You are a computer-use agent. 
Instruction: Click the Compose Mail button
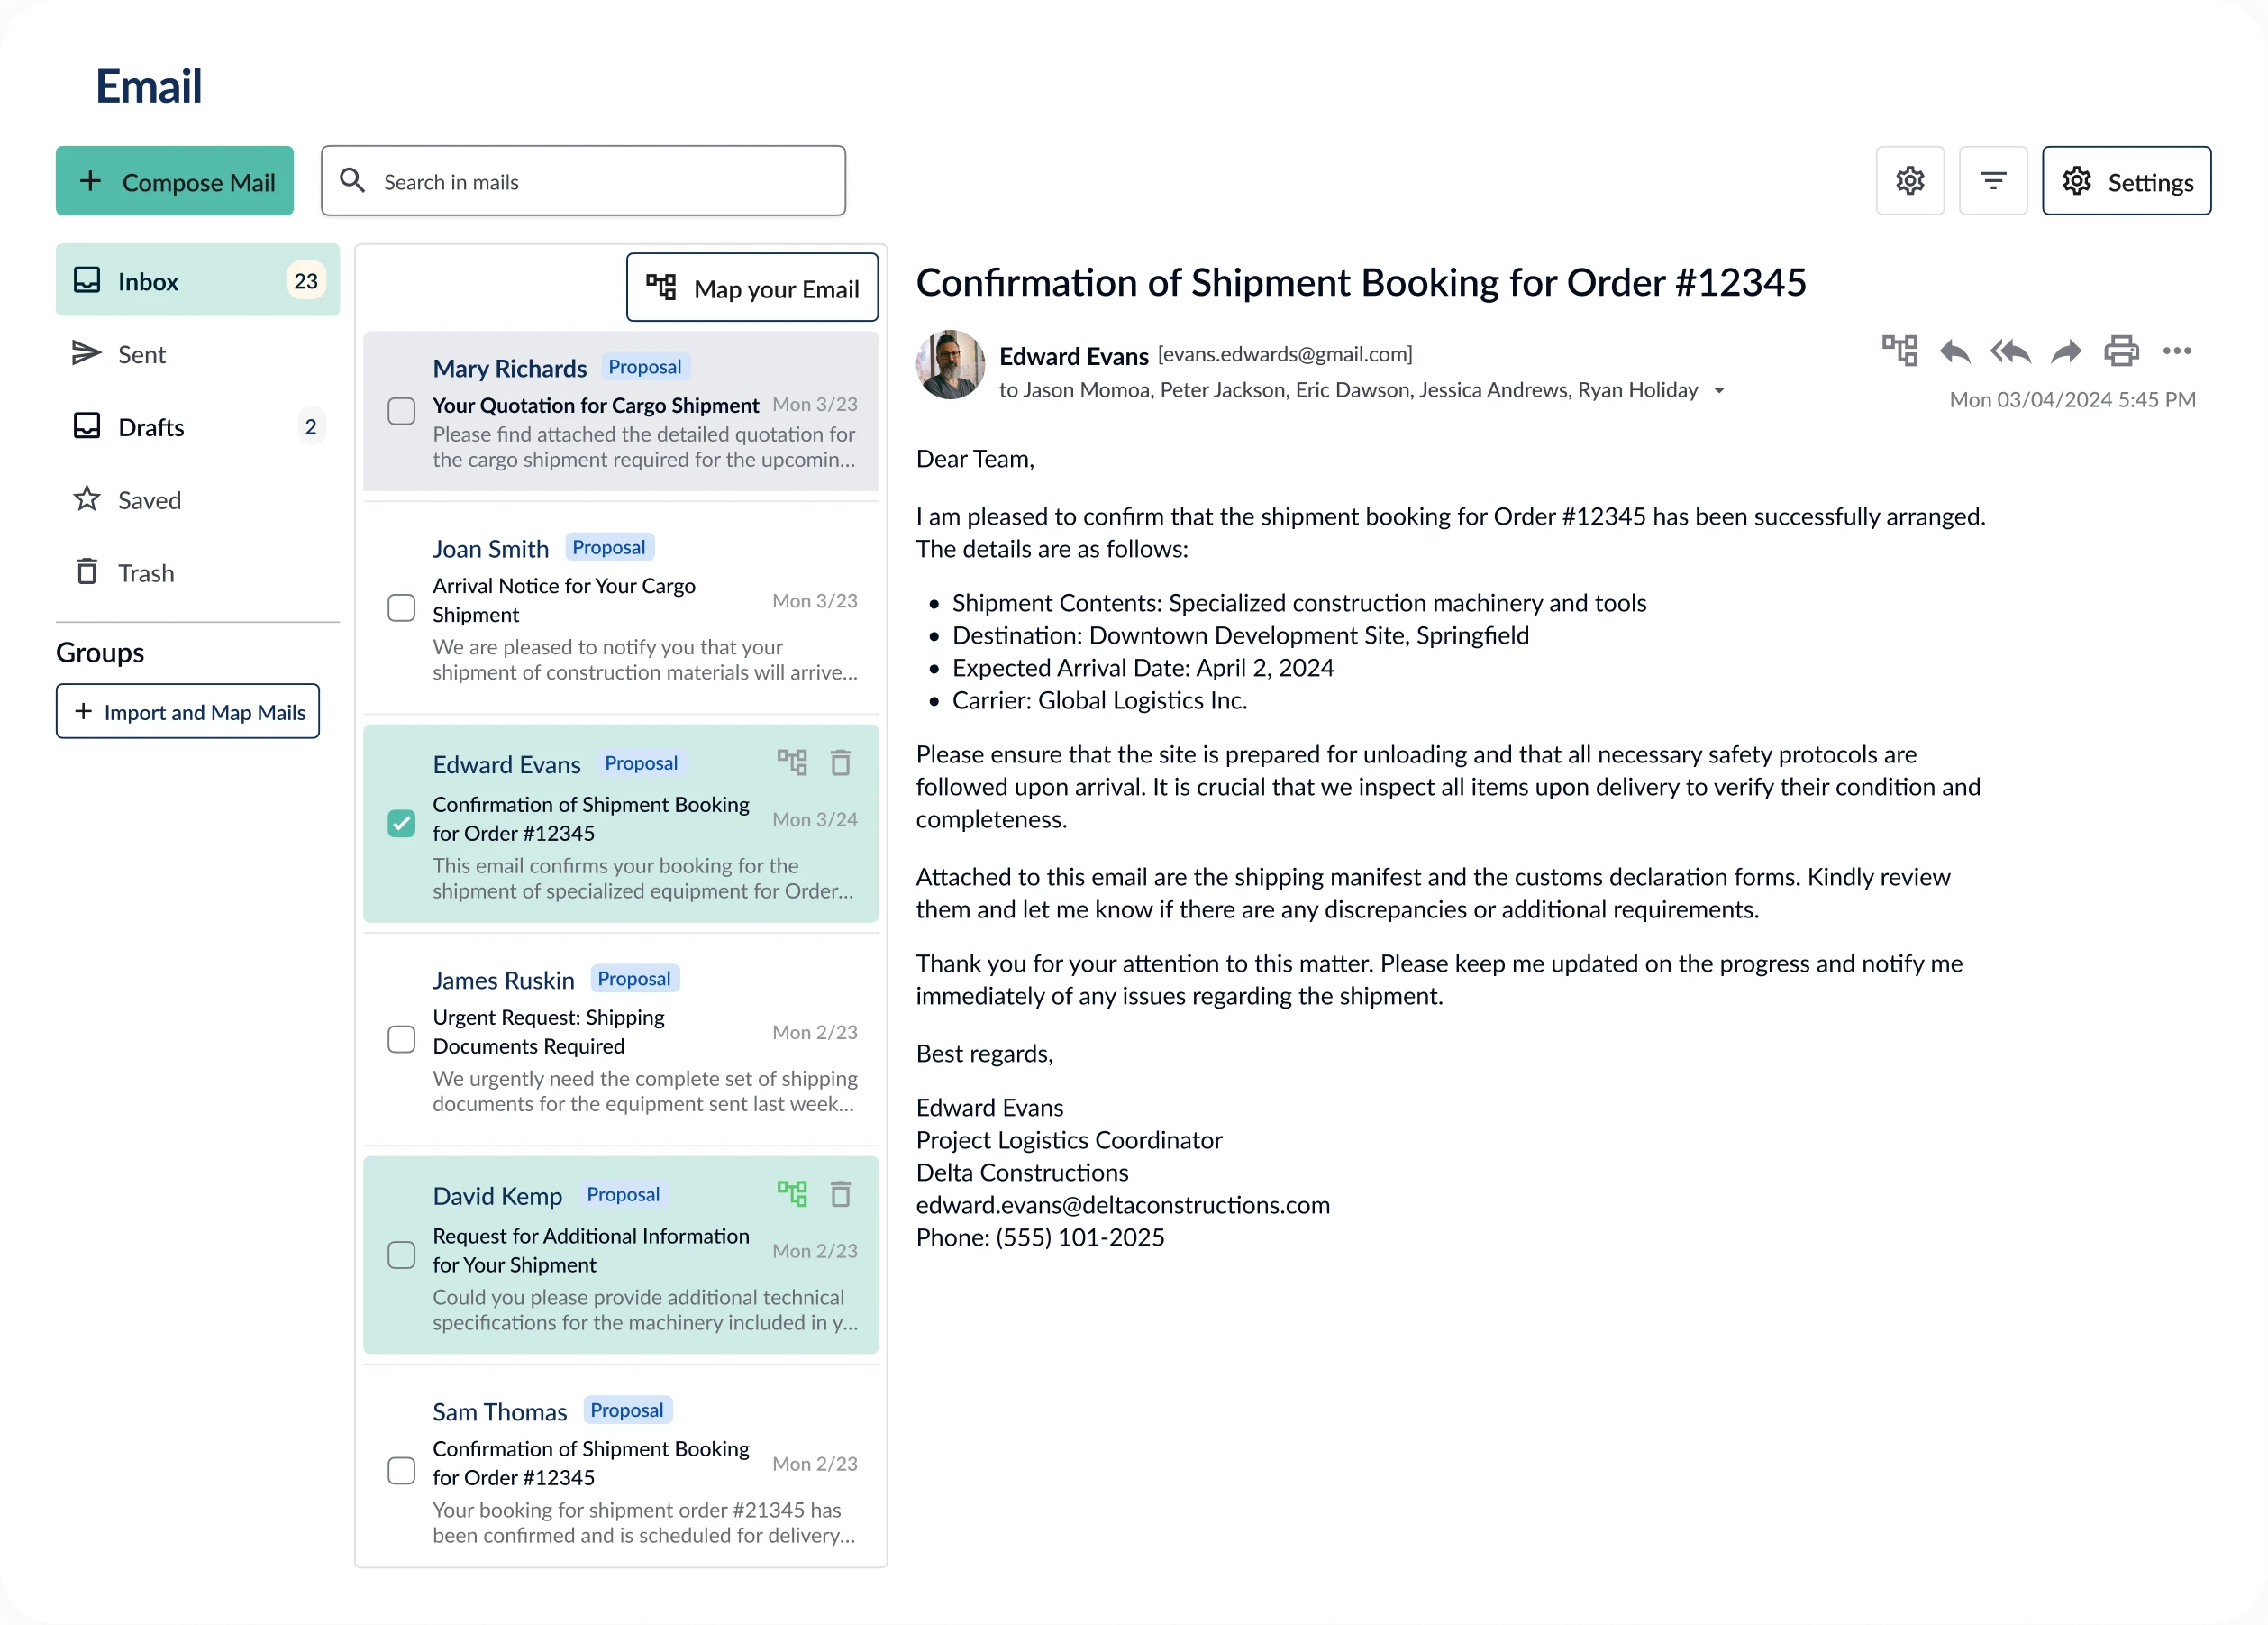(175, 181)
